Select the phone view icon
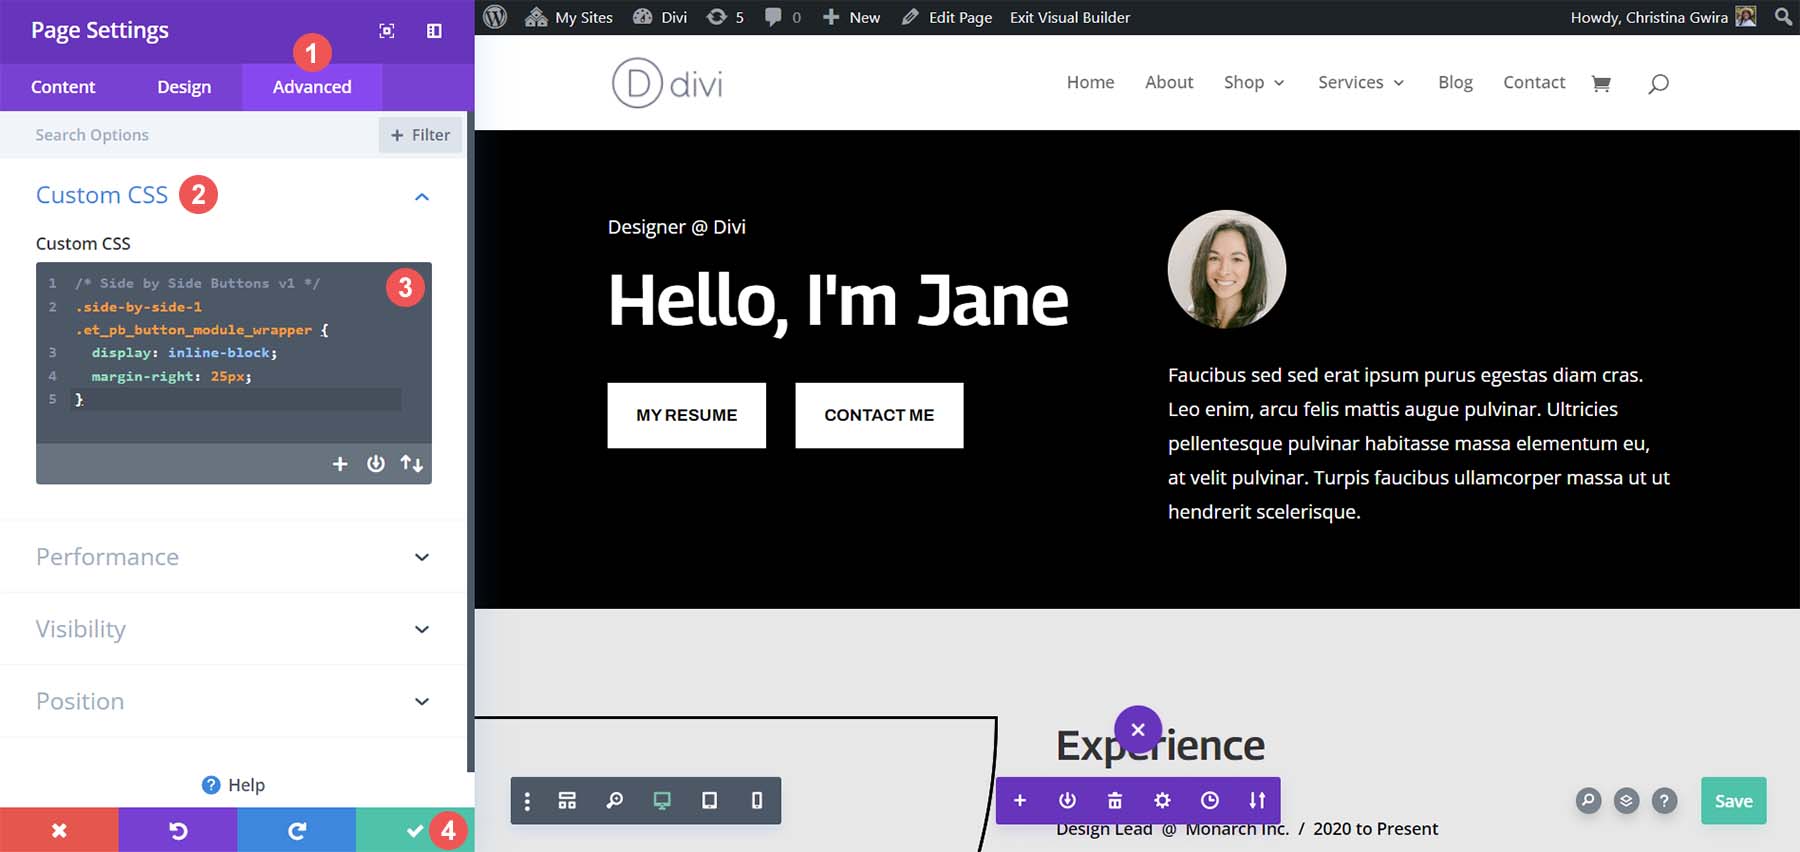 [757, 801]
